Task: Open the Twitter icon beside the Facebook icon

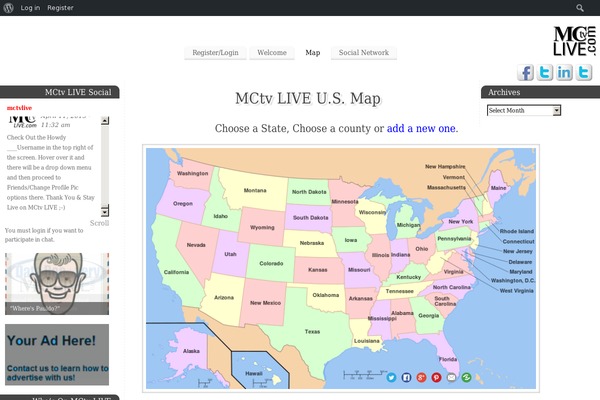Action: [545, 72]
